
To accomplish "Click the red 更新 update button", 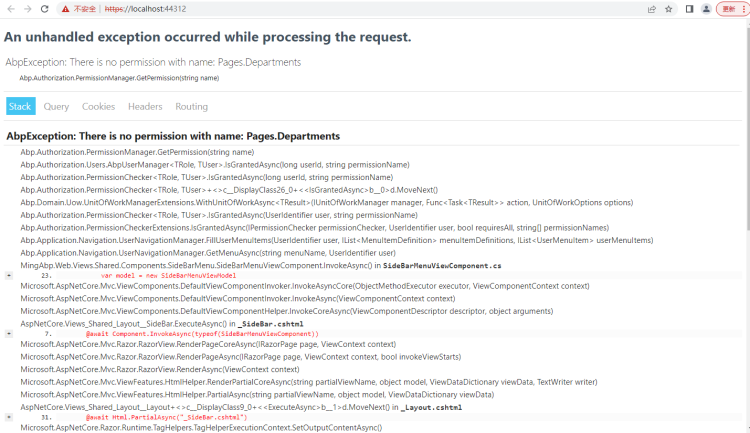I will (x=729, y=8).
